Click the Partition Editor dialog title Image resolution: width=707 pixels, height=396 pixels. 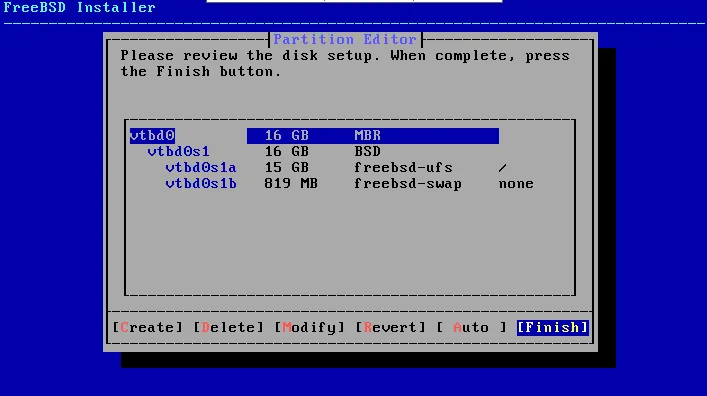click(345, 40)
